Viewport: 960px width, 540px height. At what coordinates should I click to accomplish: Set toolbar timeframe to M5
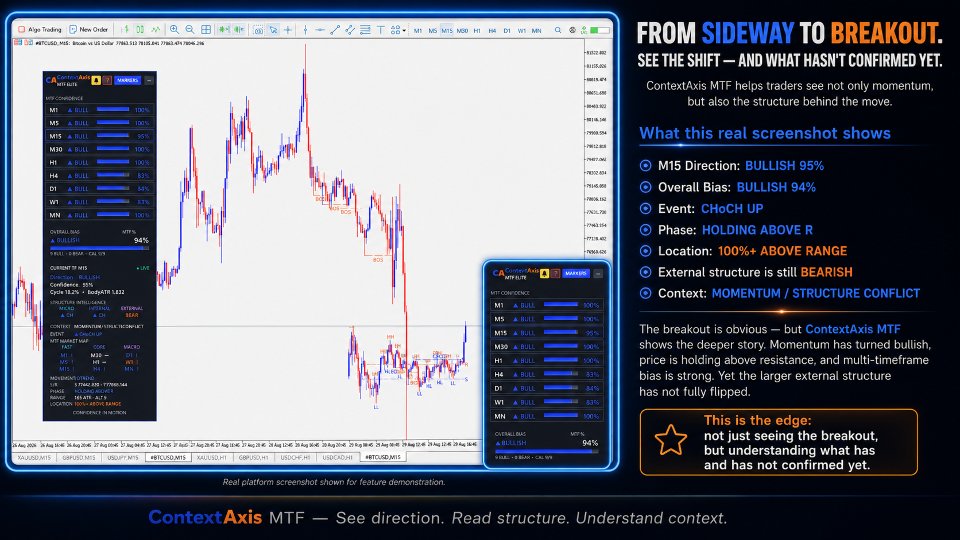pos(433,30)
